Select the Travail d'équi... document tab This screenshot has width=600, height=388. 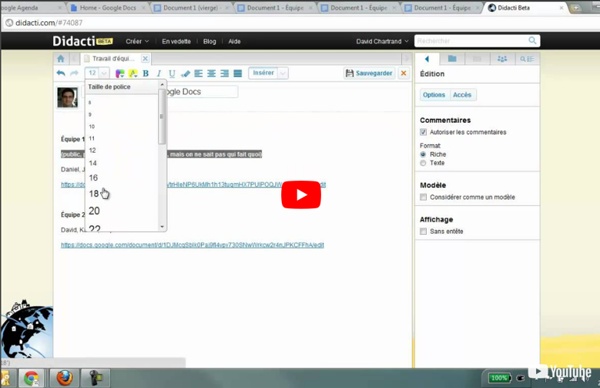pyautogui.click(x=112, y=59)
